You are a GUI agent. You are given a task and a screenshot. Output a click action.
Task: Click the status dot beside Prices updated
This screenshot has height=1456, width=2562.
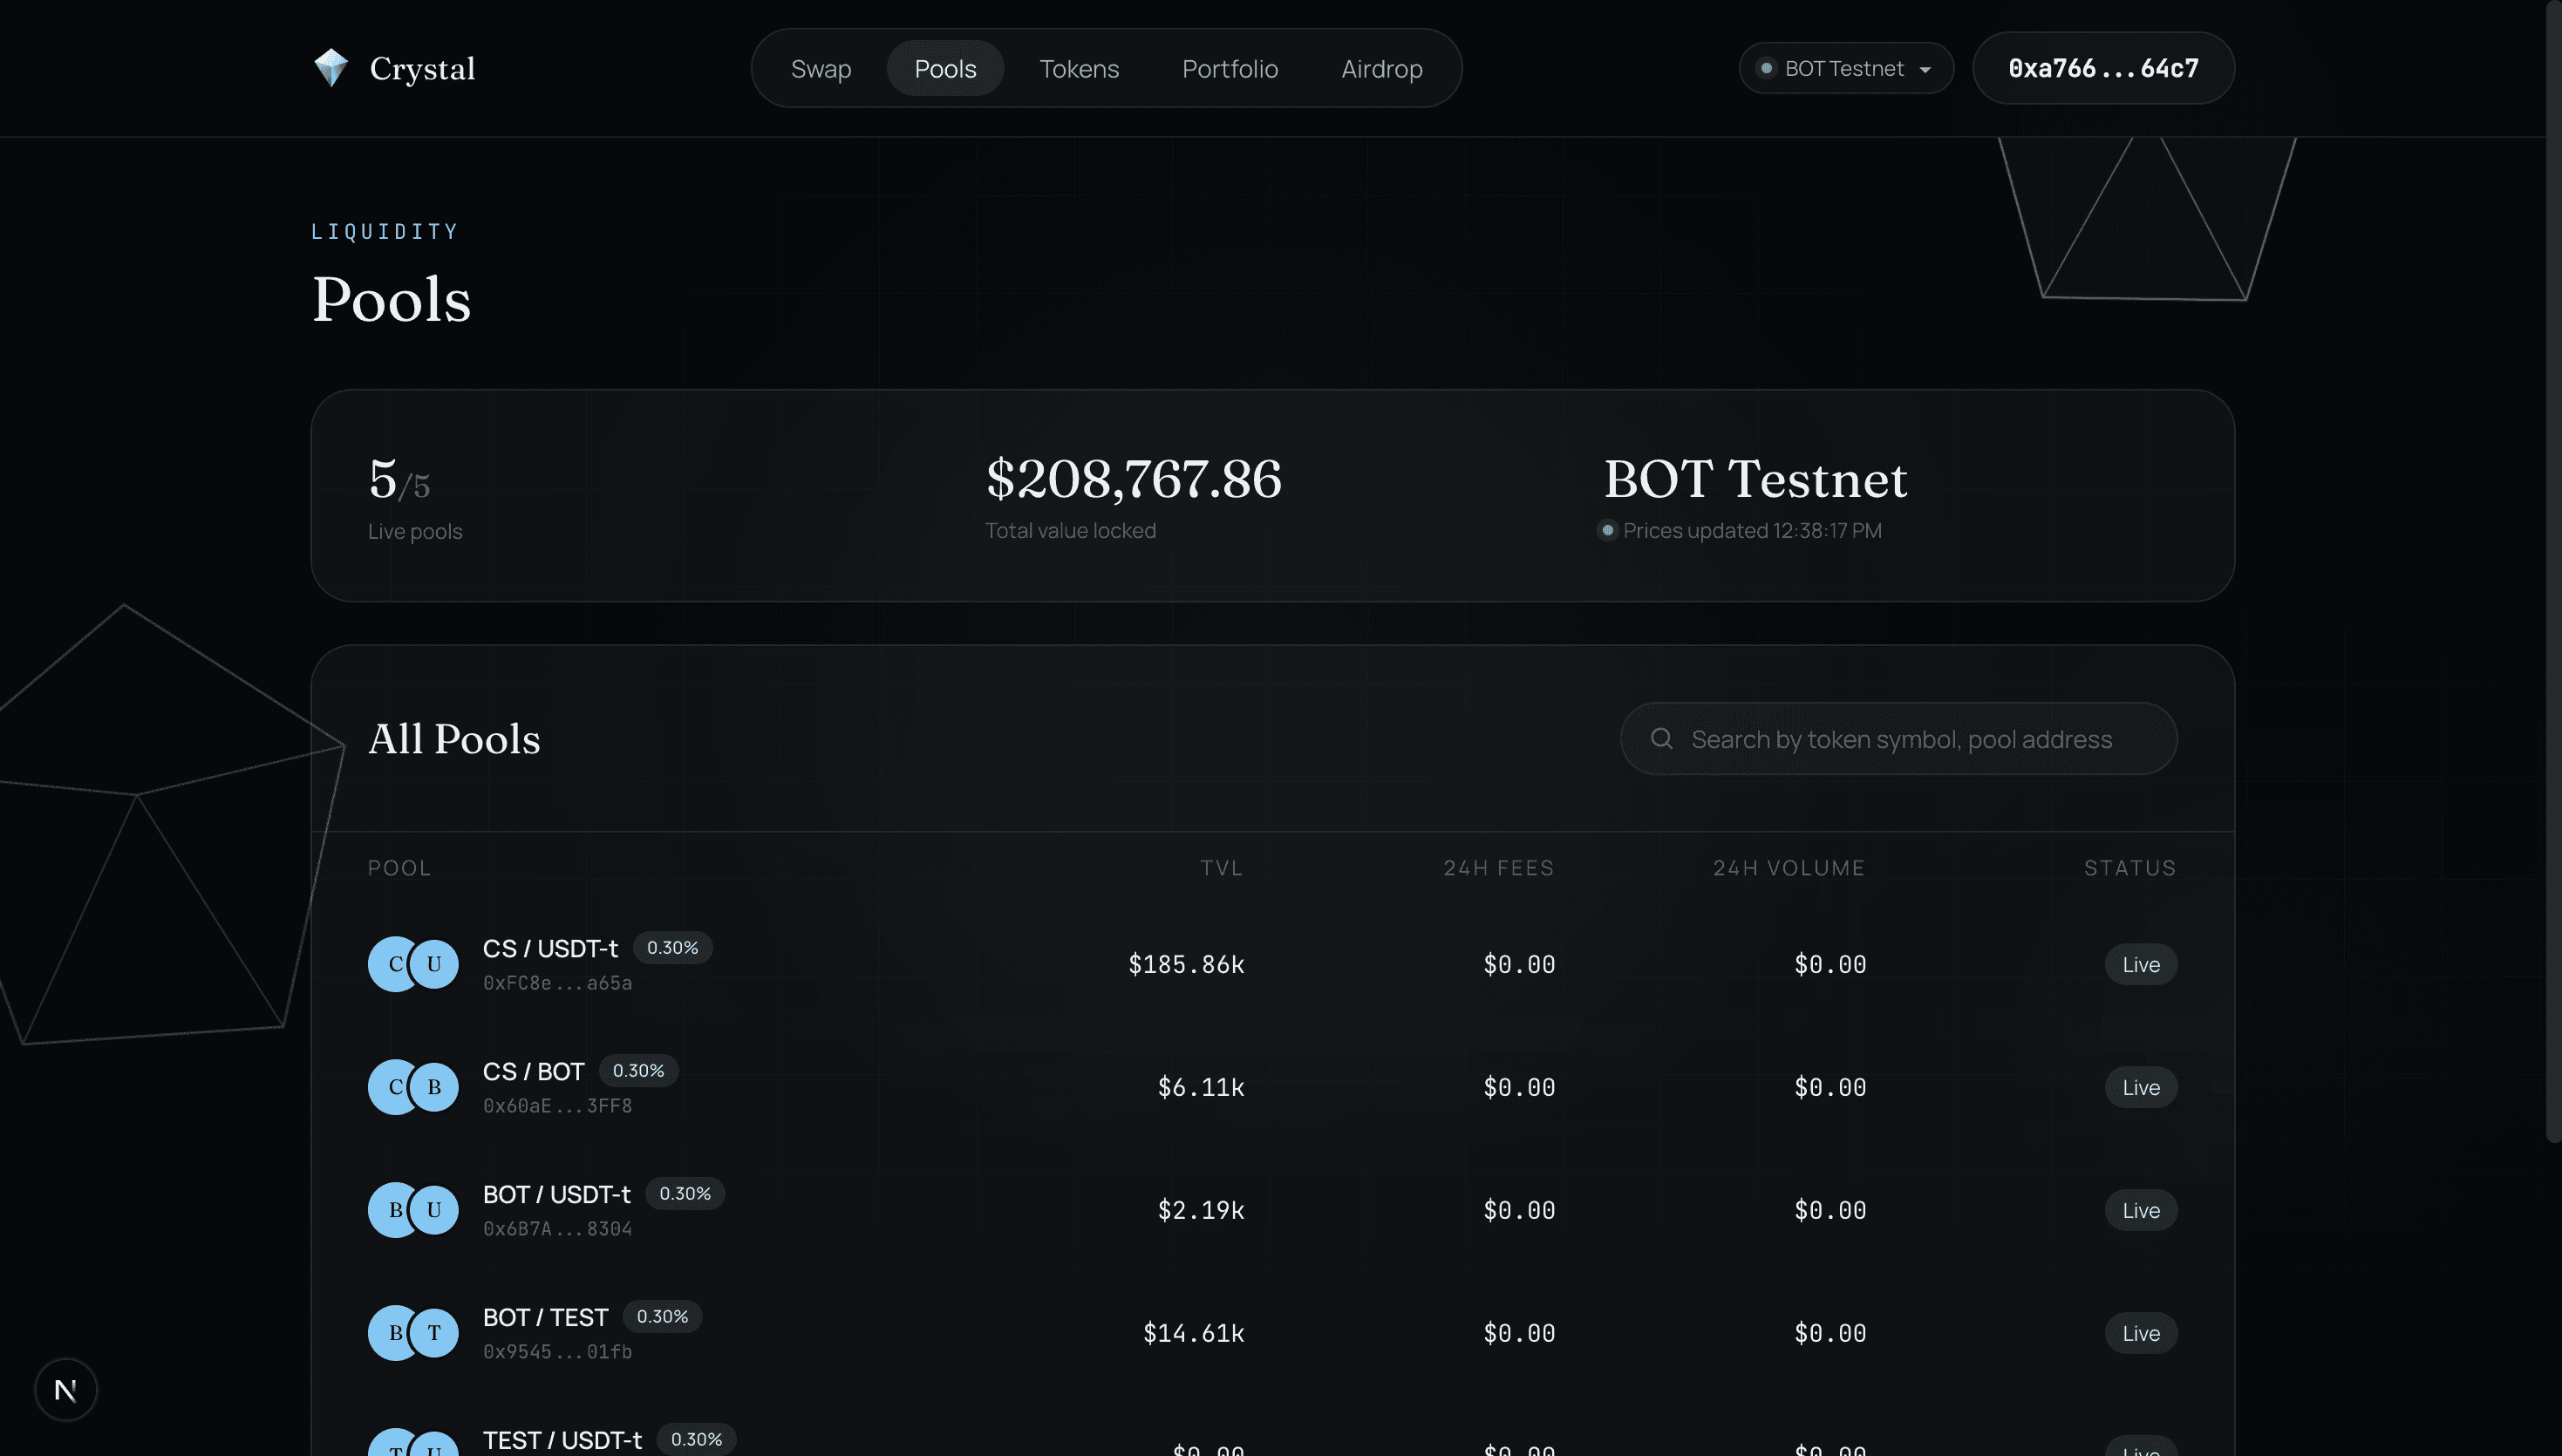(1607, 530)
